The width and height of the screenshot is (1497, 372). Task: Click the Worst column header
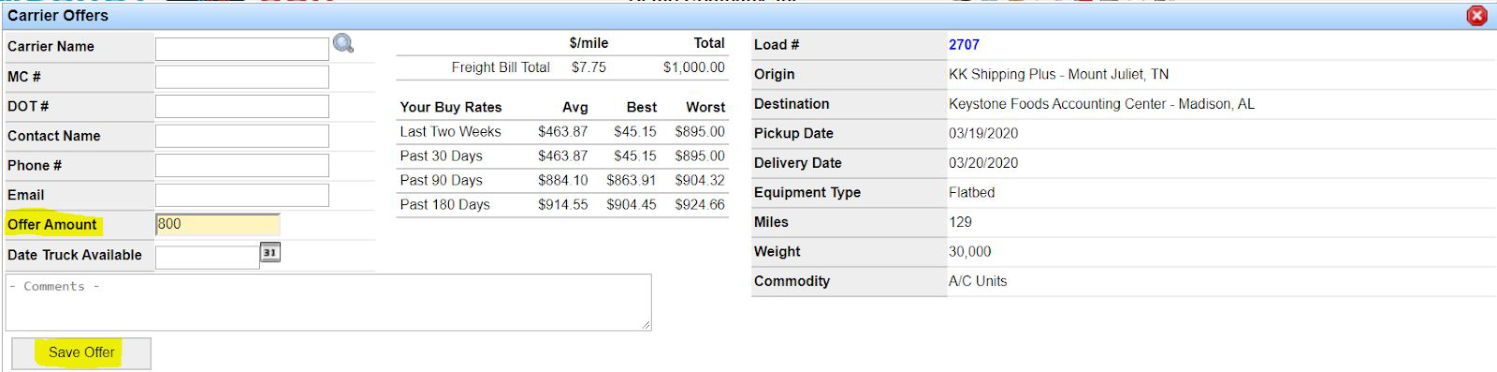pyautogui.click(x=705, y=107)
